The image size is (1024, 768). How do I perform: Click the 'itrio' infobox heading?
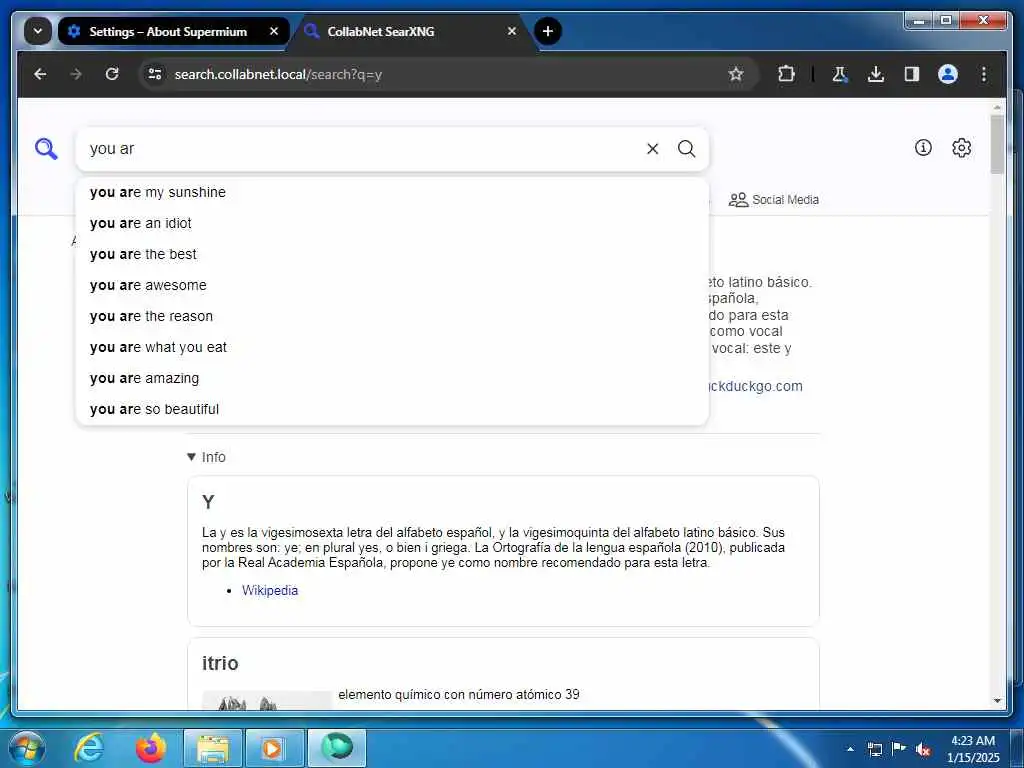click(x=220, y=664)
